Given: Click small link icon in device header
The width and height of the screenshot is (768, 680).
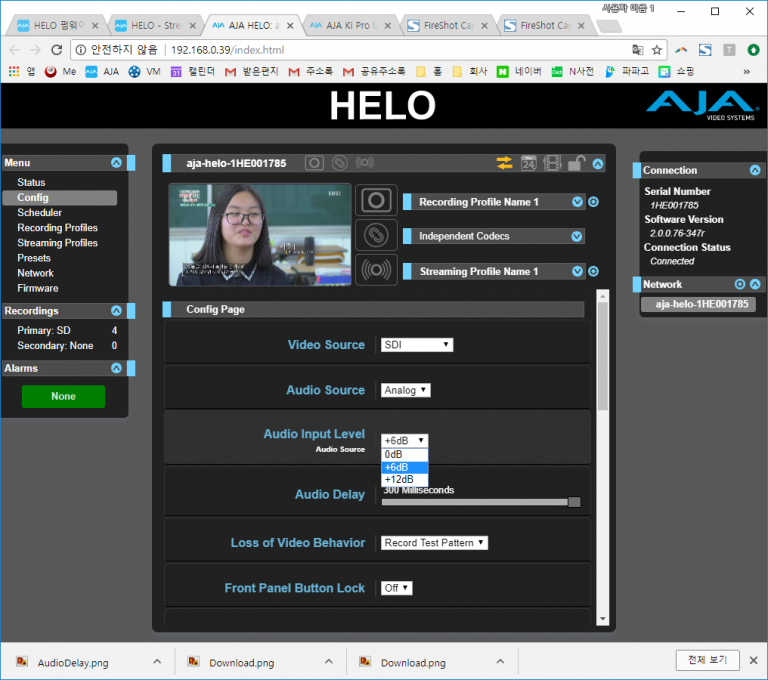Looking at the screenshot, I should click(x=339, y=163).
